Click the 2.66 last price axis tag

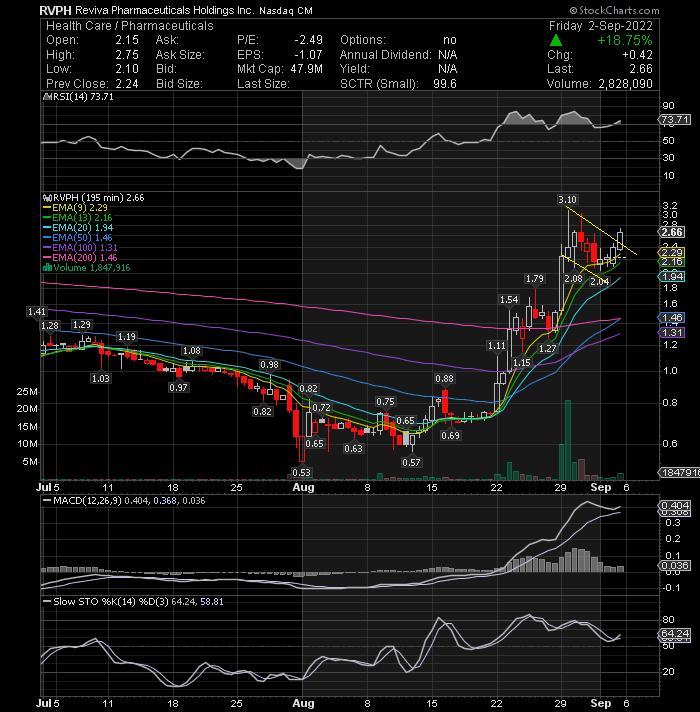point(672,232)
